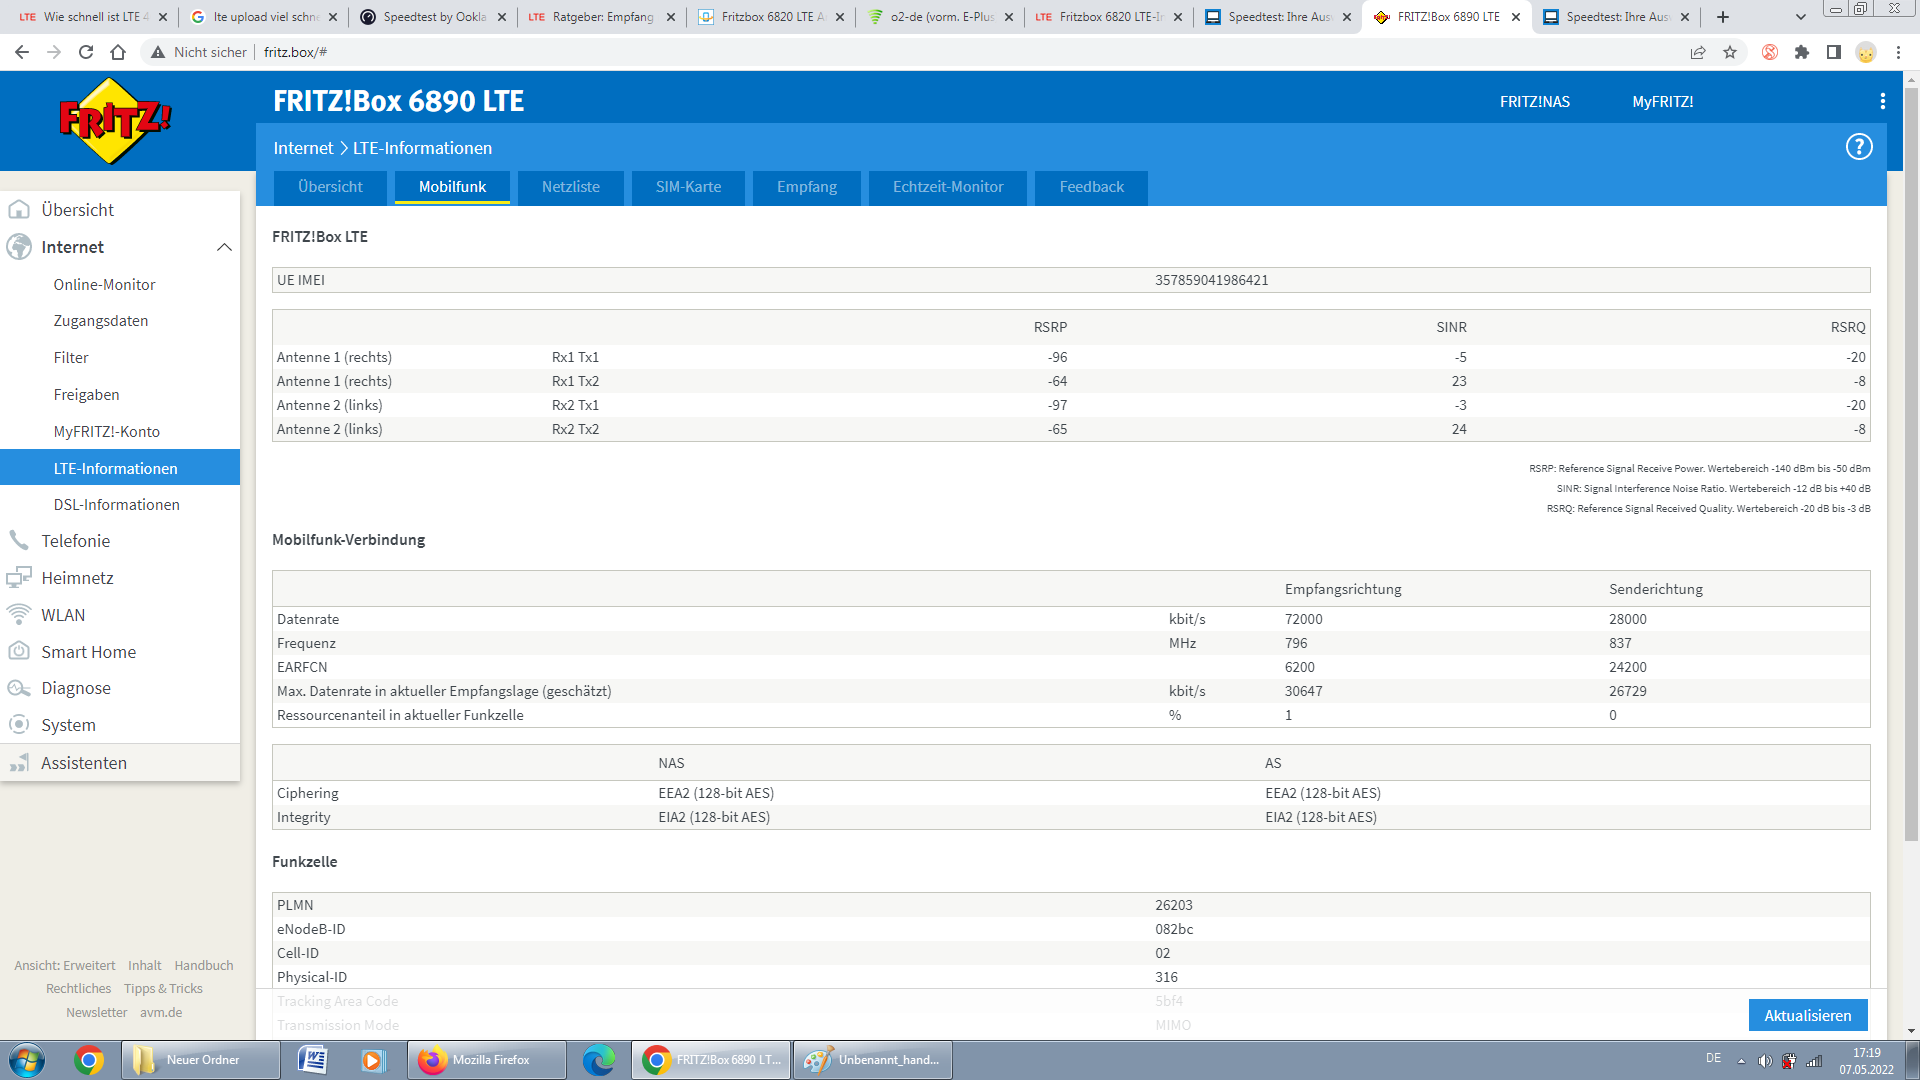Close the Wie schnell ist LTE tab
The width and height of the screenshot is (1920, 1080).
click(x=163, y=17)
